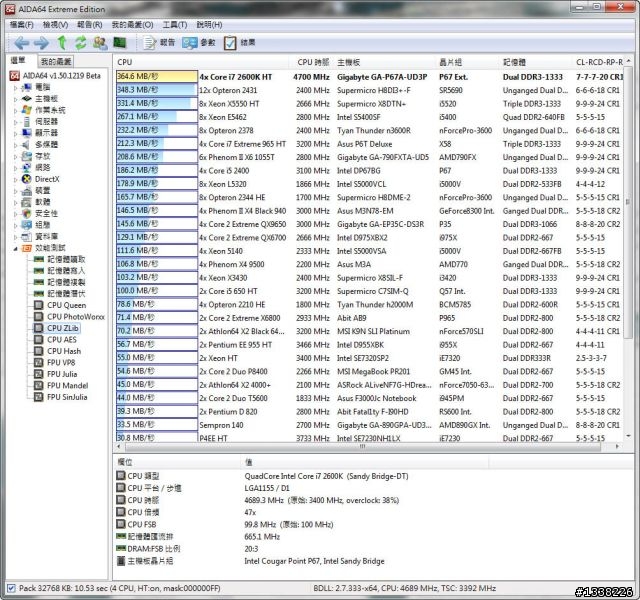Expand the 多媒體 tree node arrow
The height and width of the screenshot is (600, 640).
[x=16, y=144]
